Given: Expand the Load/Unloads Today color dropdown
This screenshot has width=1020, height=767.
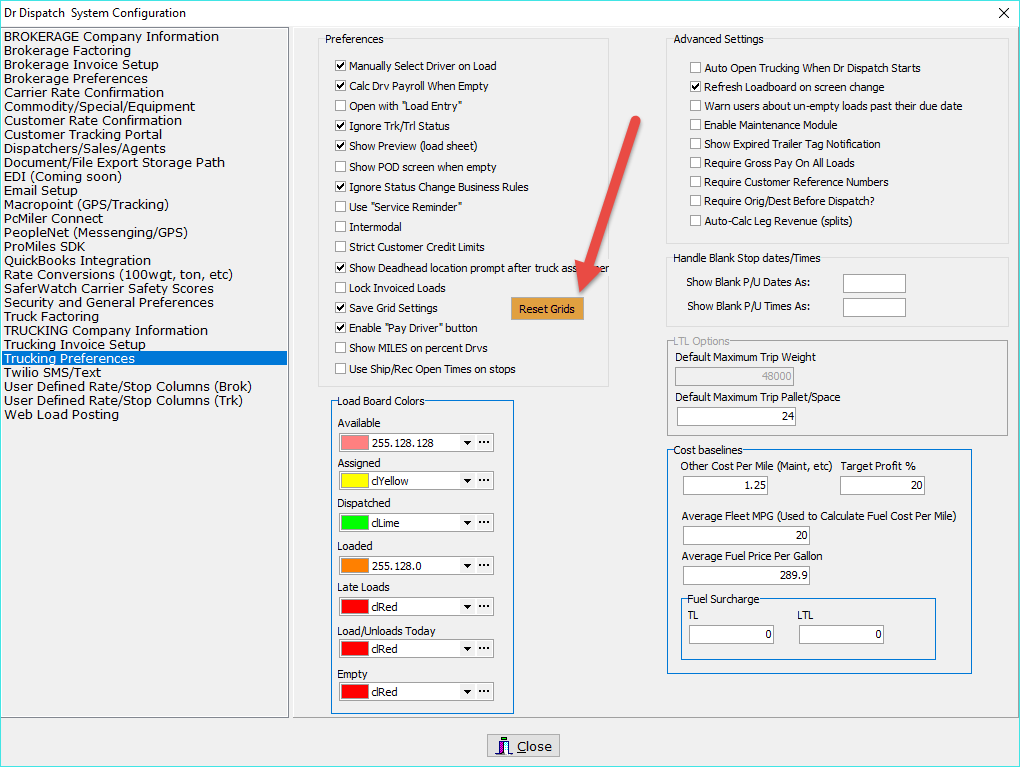Looking at the screenshot, I should 467,649.
